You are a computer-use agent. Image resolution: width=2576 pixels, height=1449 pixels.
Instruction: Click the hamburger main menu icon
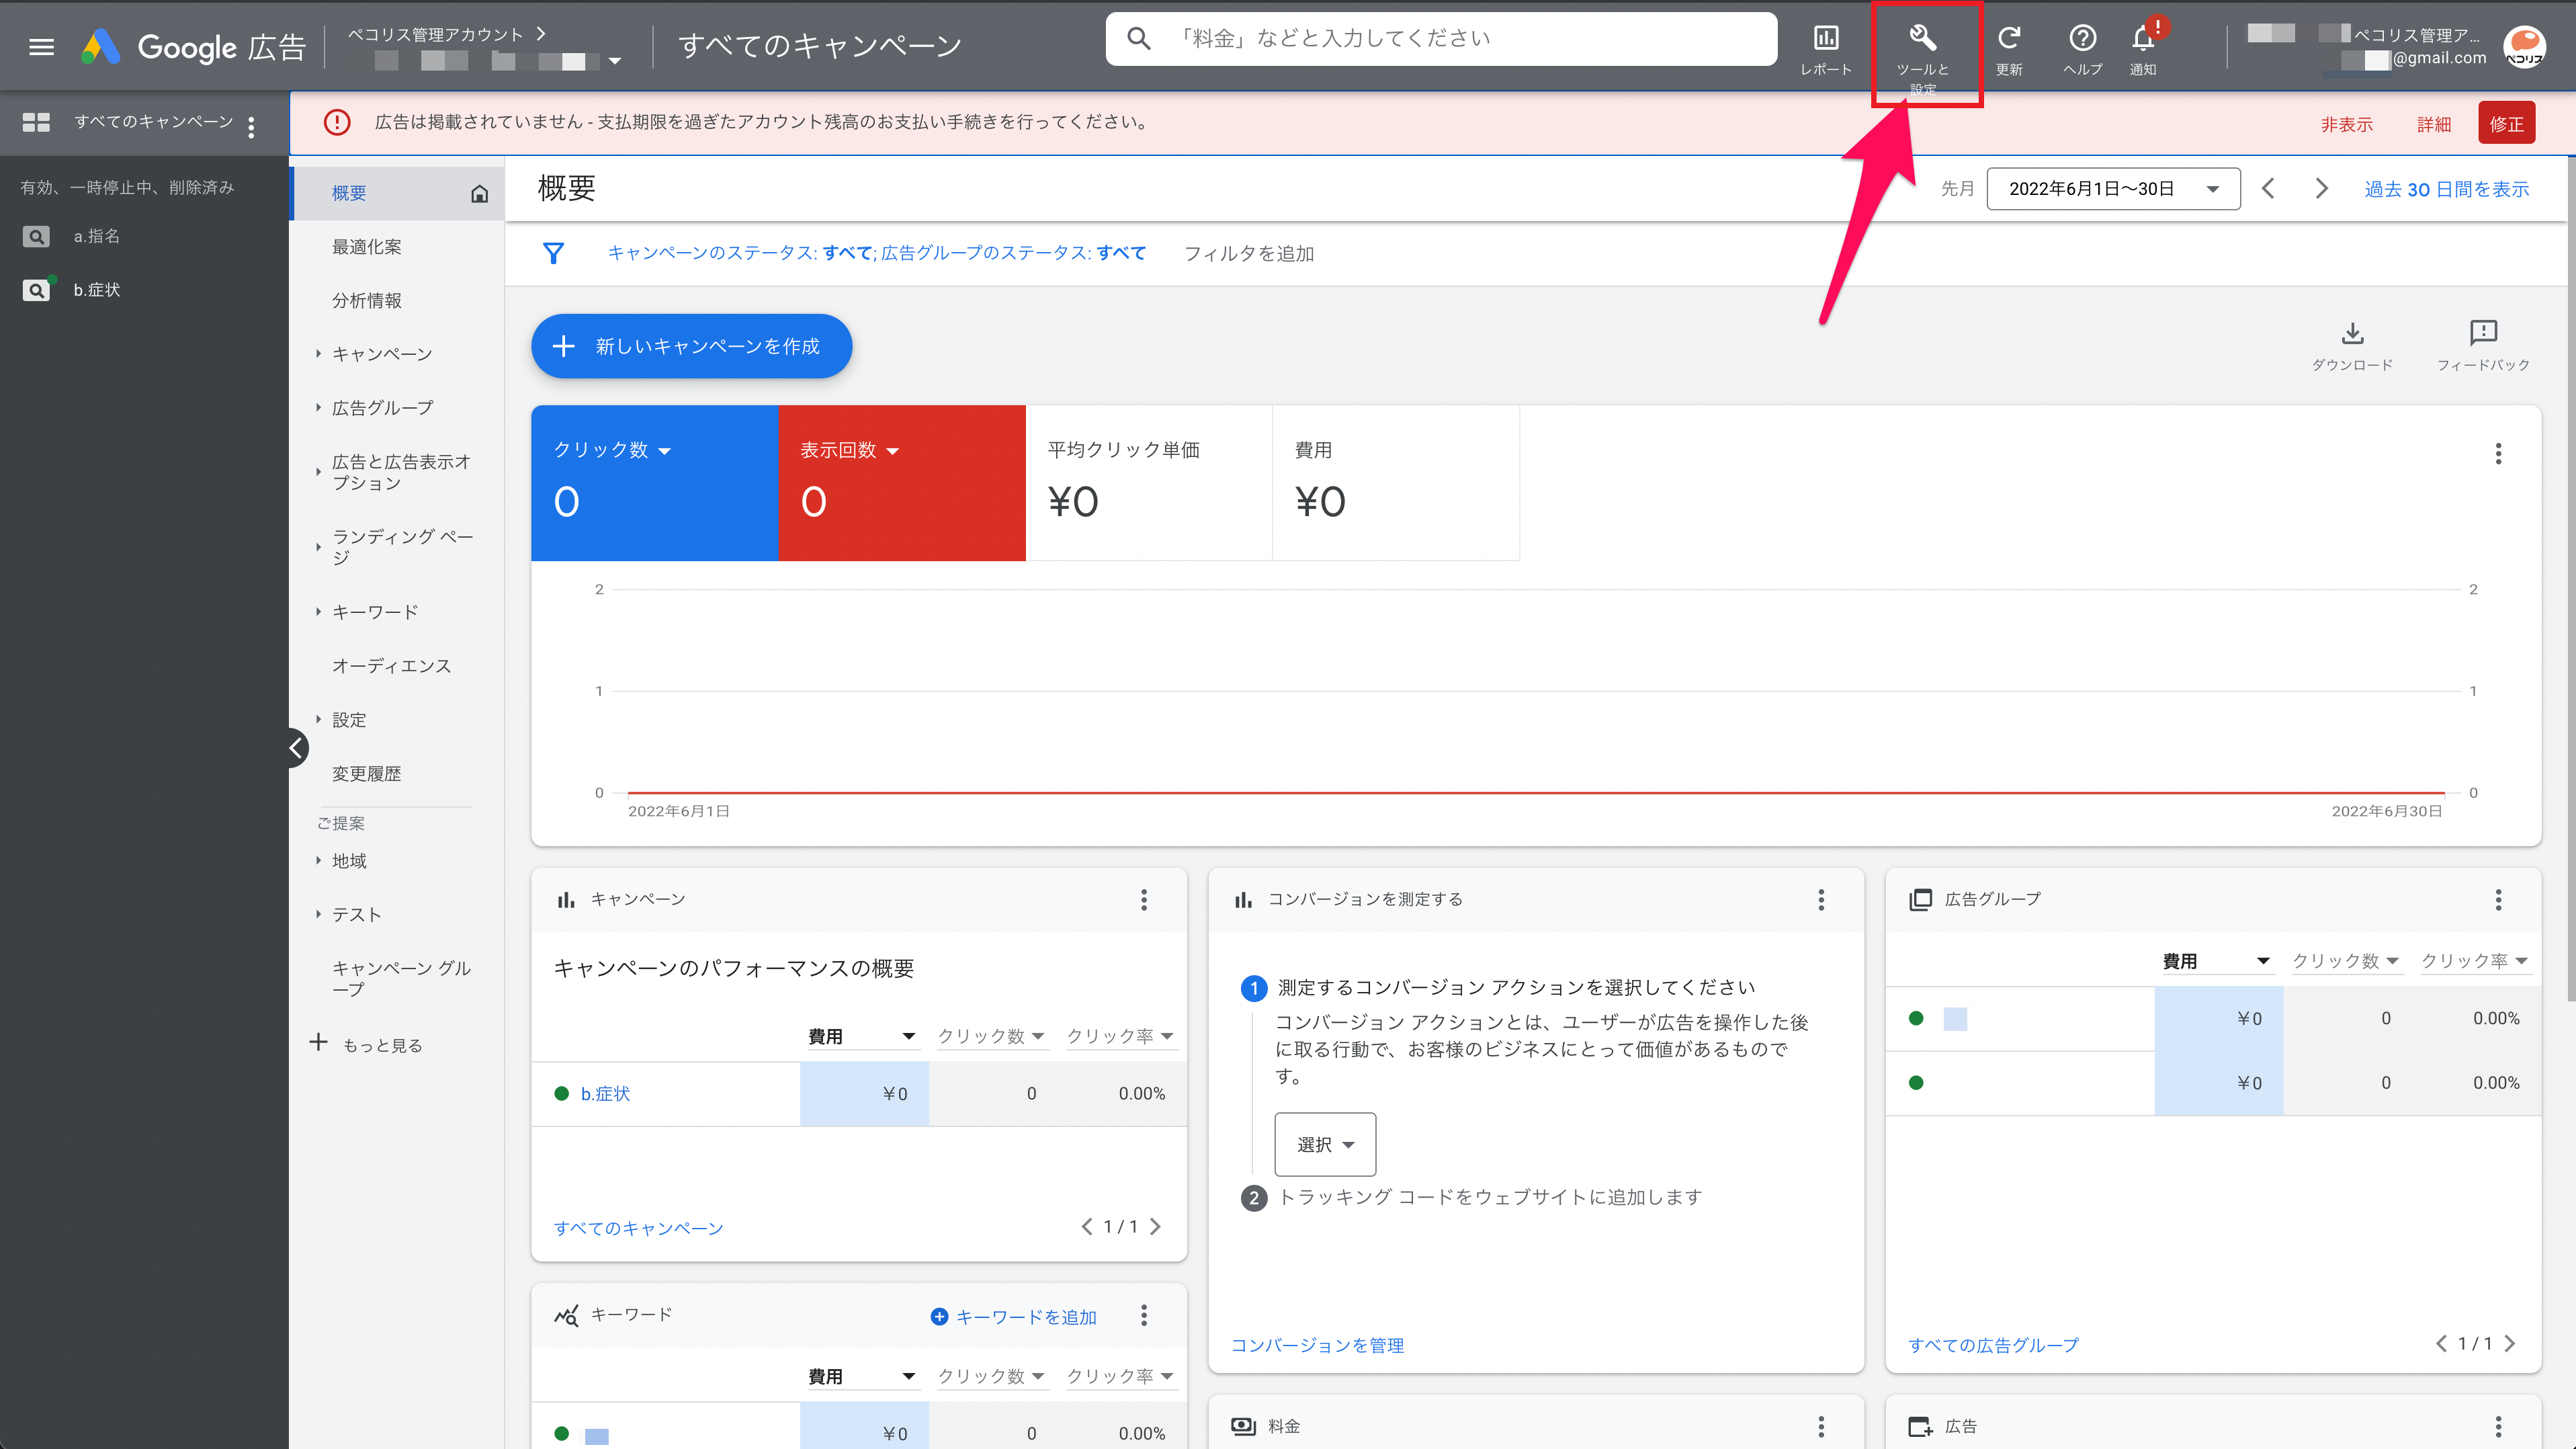point(41,47)
